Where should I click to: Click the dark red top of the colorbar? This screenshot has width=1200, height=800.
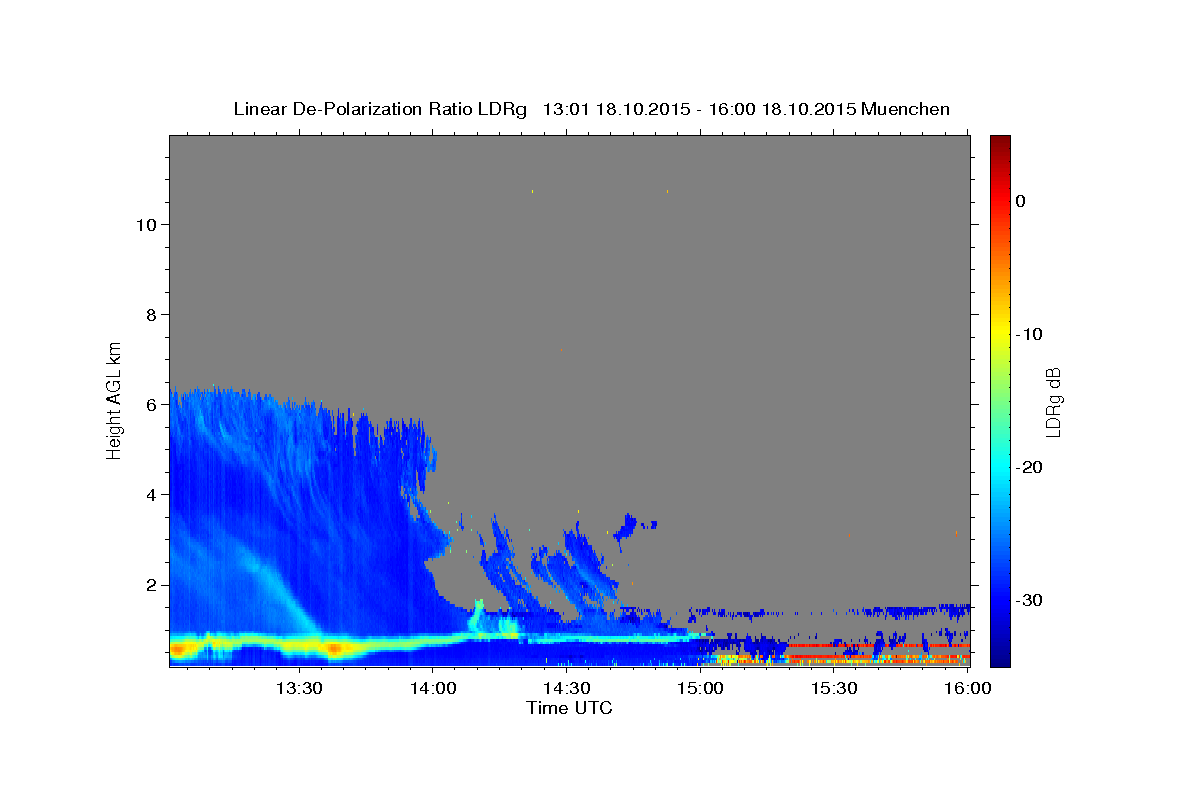coord(1000,143)
